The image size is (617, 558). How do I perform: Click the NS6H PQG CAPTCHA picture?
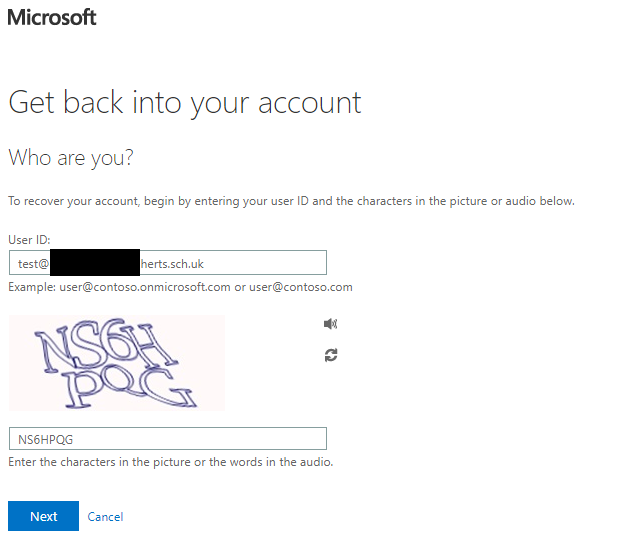117,362
